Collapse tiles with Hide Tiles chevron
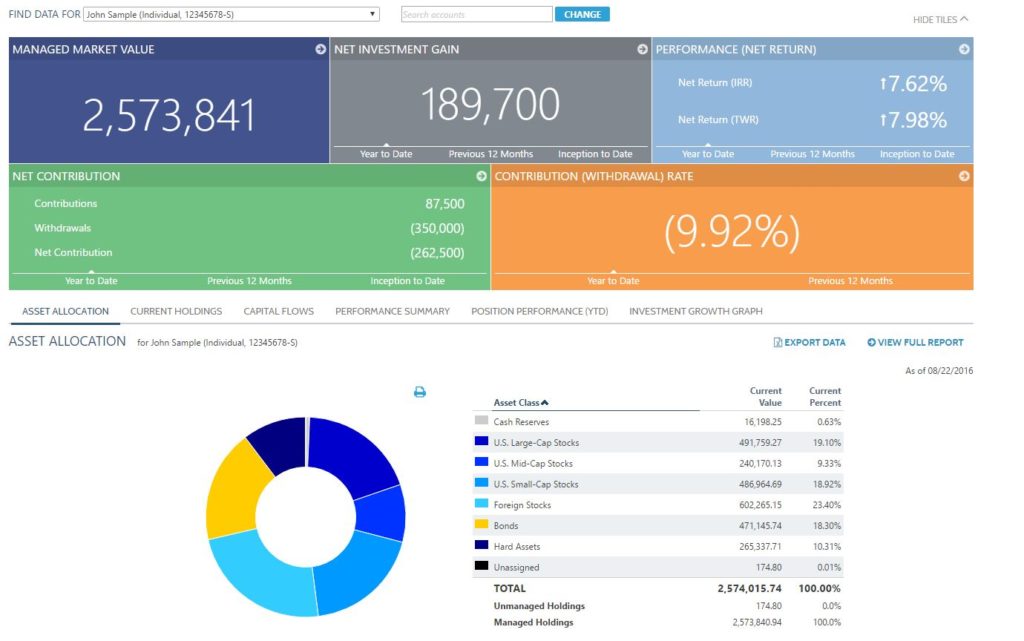This screenshot has height=641, width=1024. pyautogui.click(x=965, y=19)
